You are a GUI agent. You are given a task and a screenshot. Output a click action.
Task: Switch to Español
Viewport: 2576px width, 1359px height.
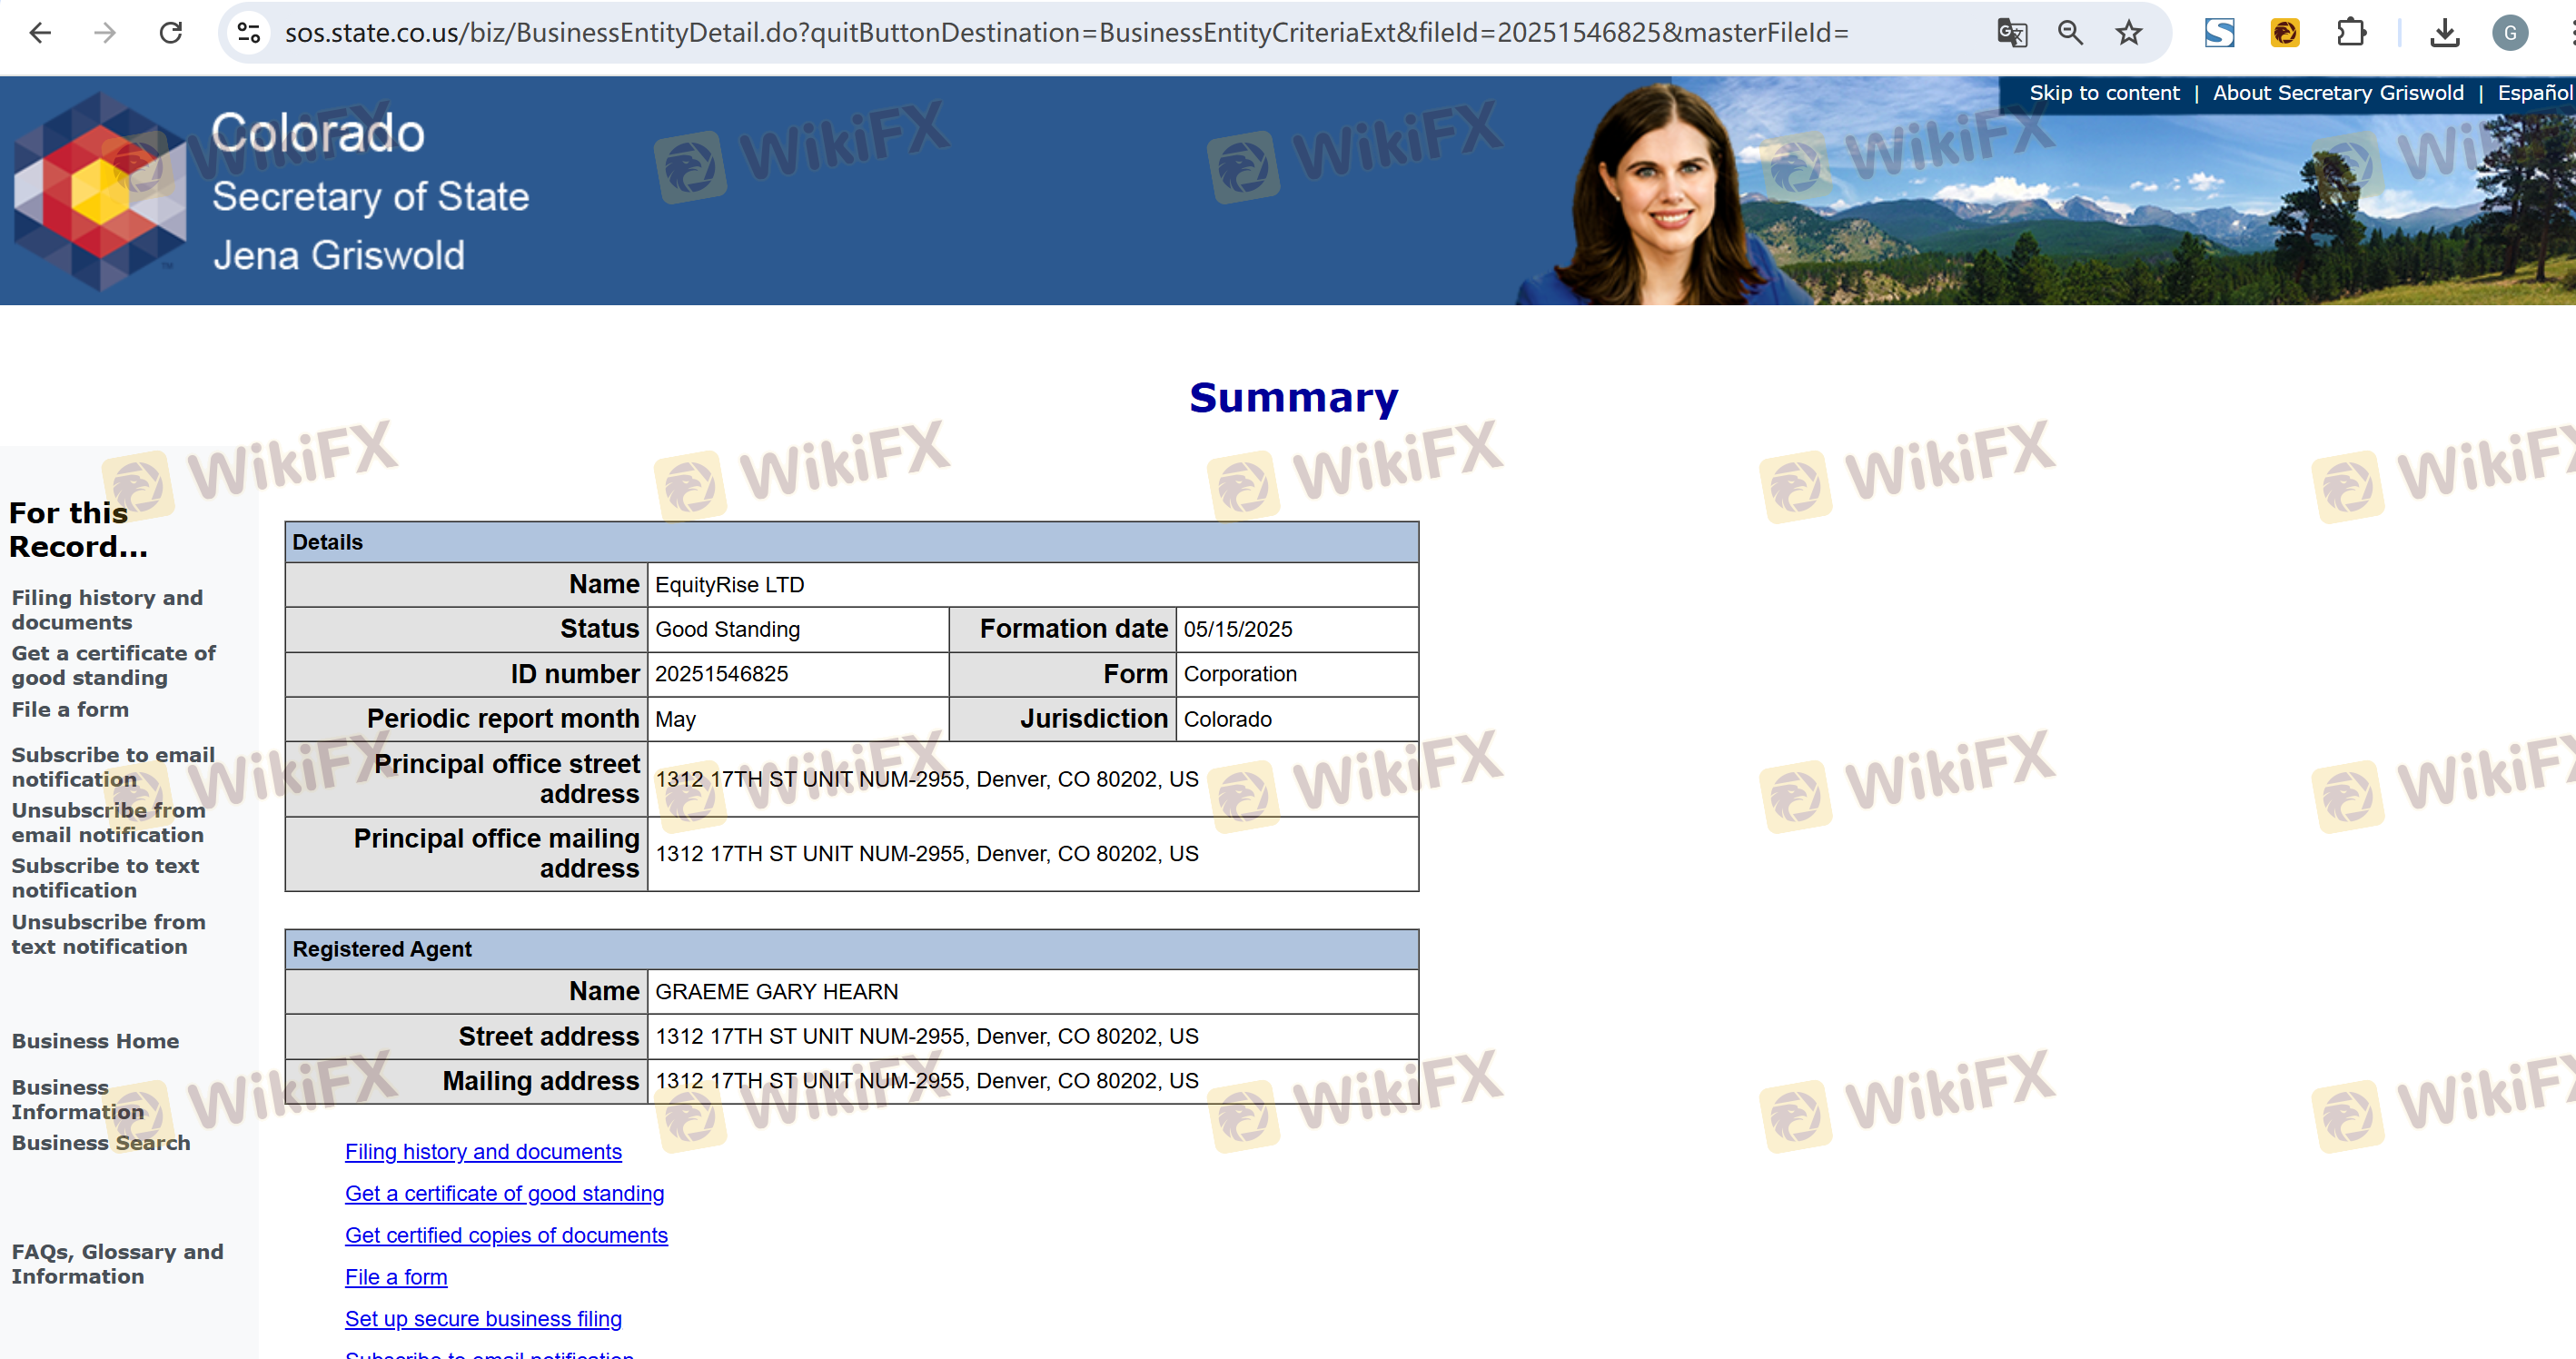[x=2535, y=93]
